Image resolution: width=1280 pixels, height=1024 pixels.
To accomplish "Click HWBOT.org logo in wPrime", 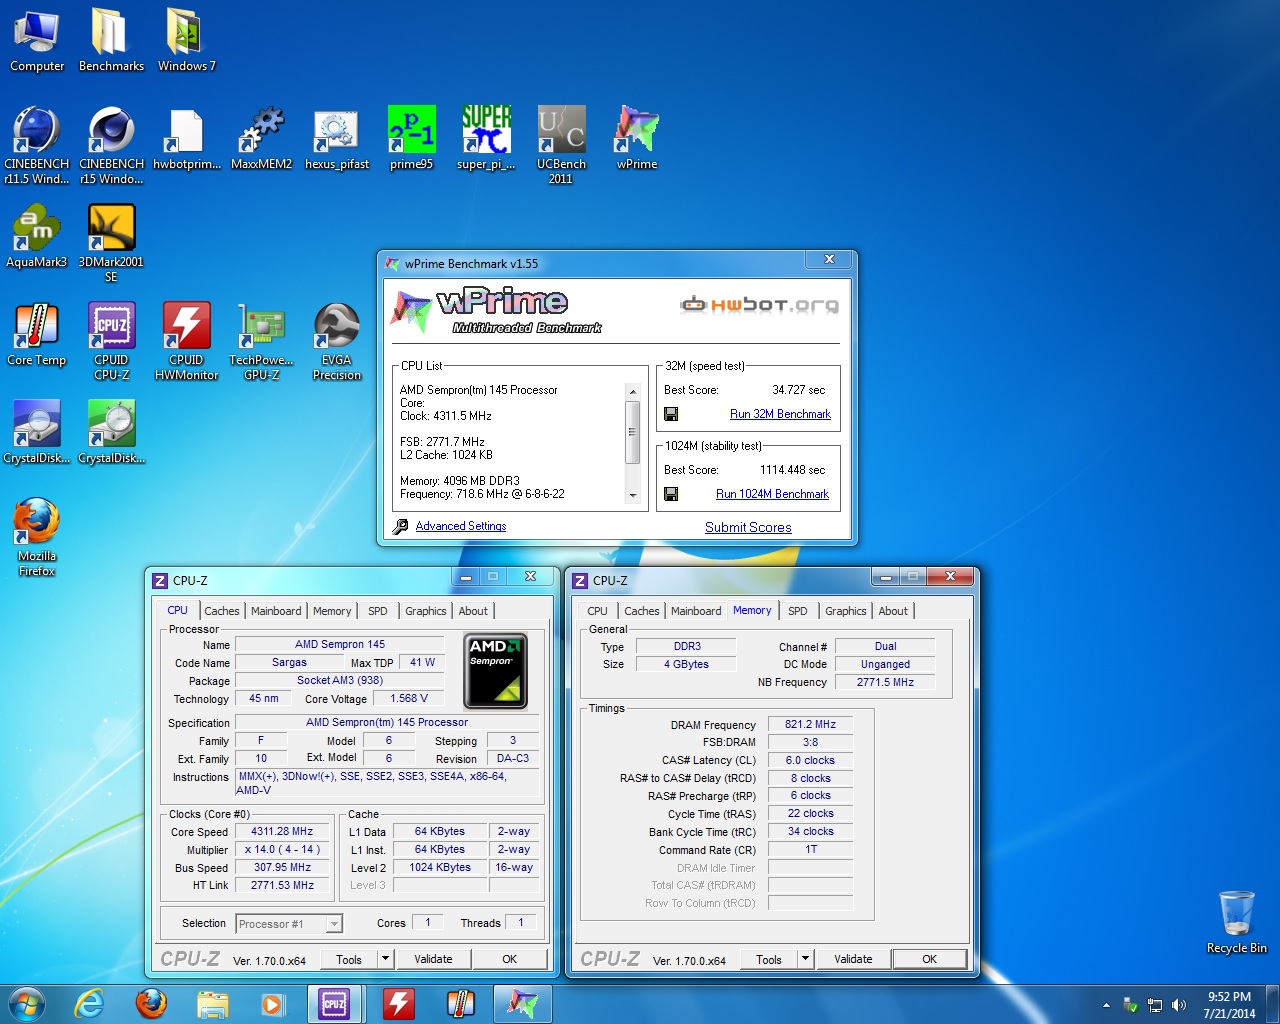I will pos(760,304).
